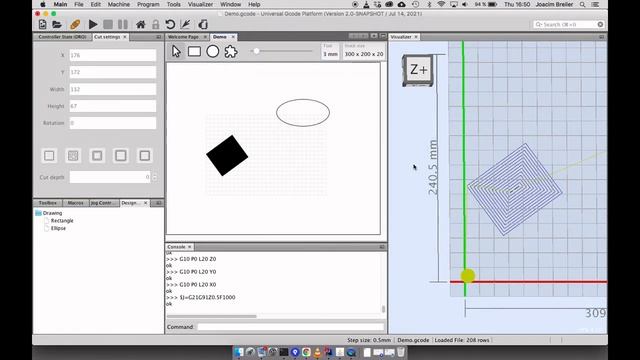Click the Cut depth field
This screenshot has height=360, width=640.
[x=110, y=177]
